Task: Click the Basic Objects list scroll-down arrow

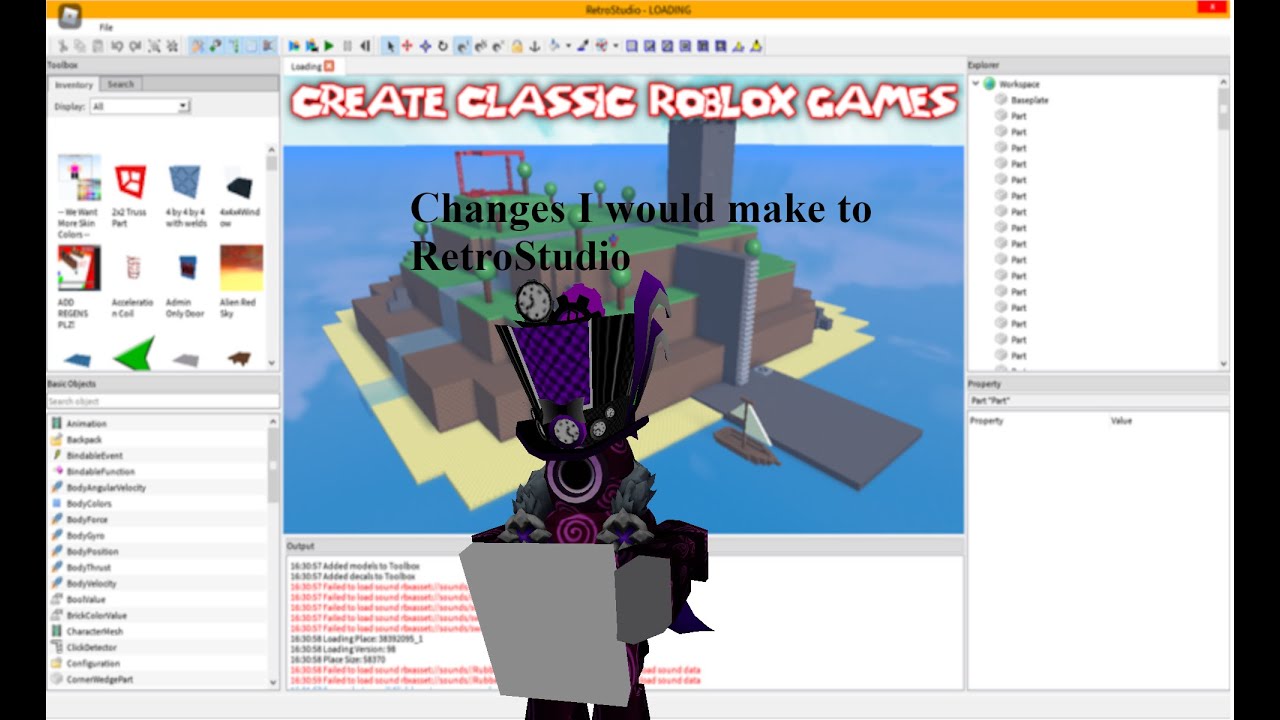Action: click(274, 682)
